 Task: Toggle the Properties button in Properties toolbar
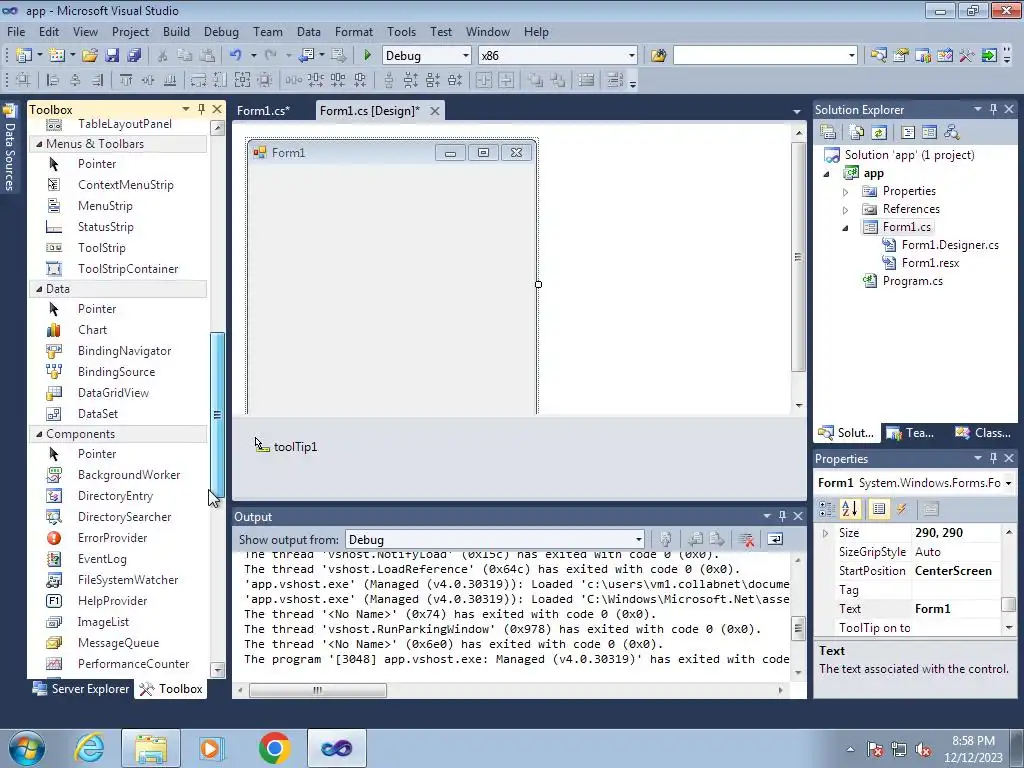pos(879,509)
